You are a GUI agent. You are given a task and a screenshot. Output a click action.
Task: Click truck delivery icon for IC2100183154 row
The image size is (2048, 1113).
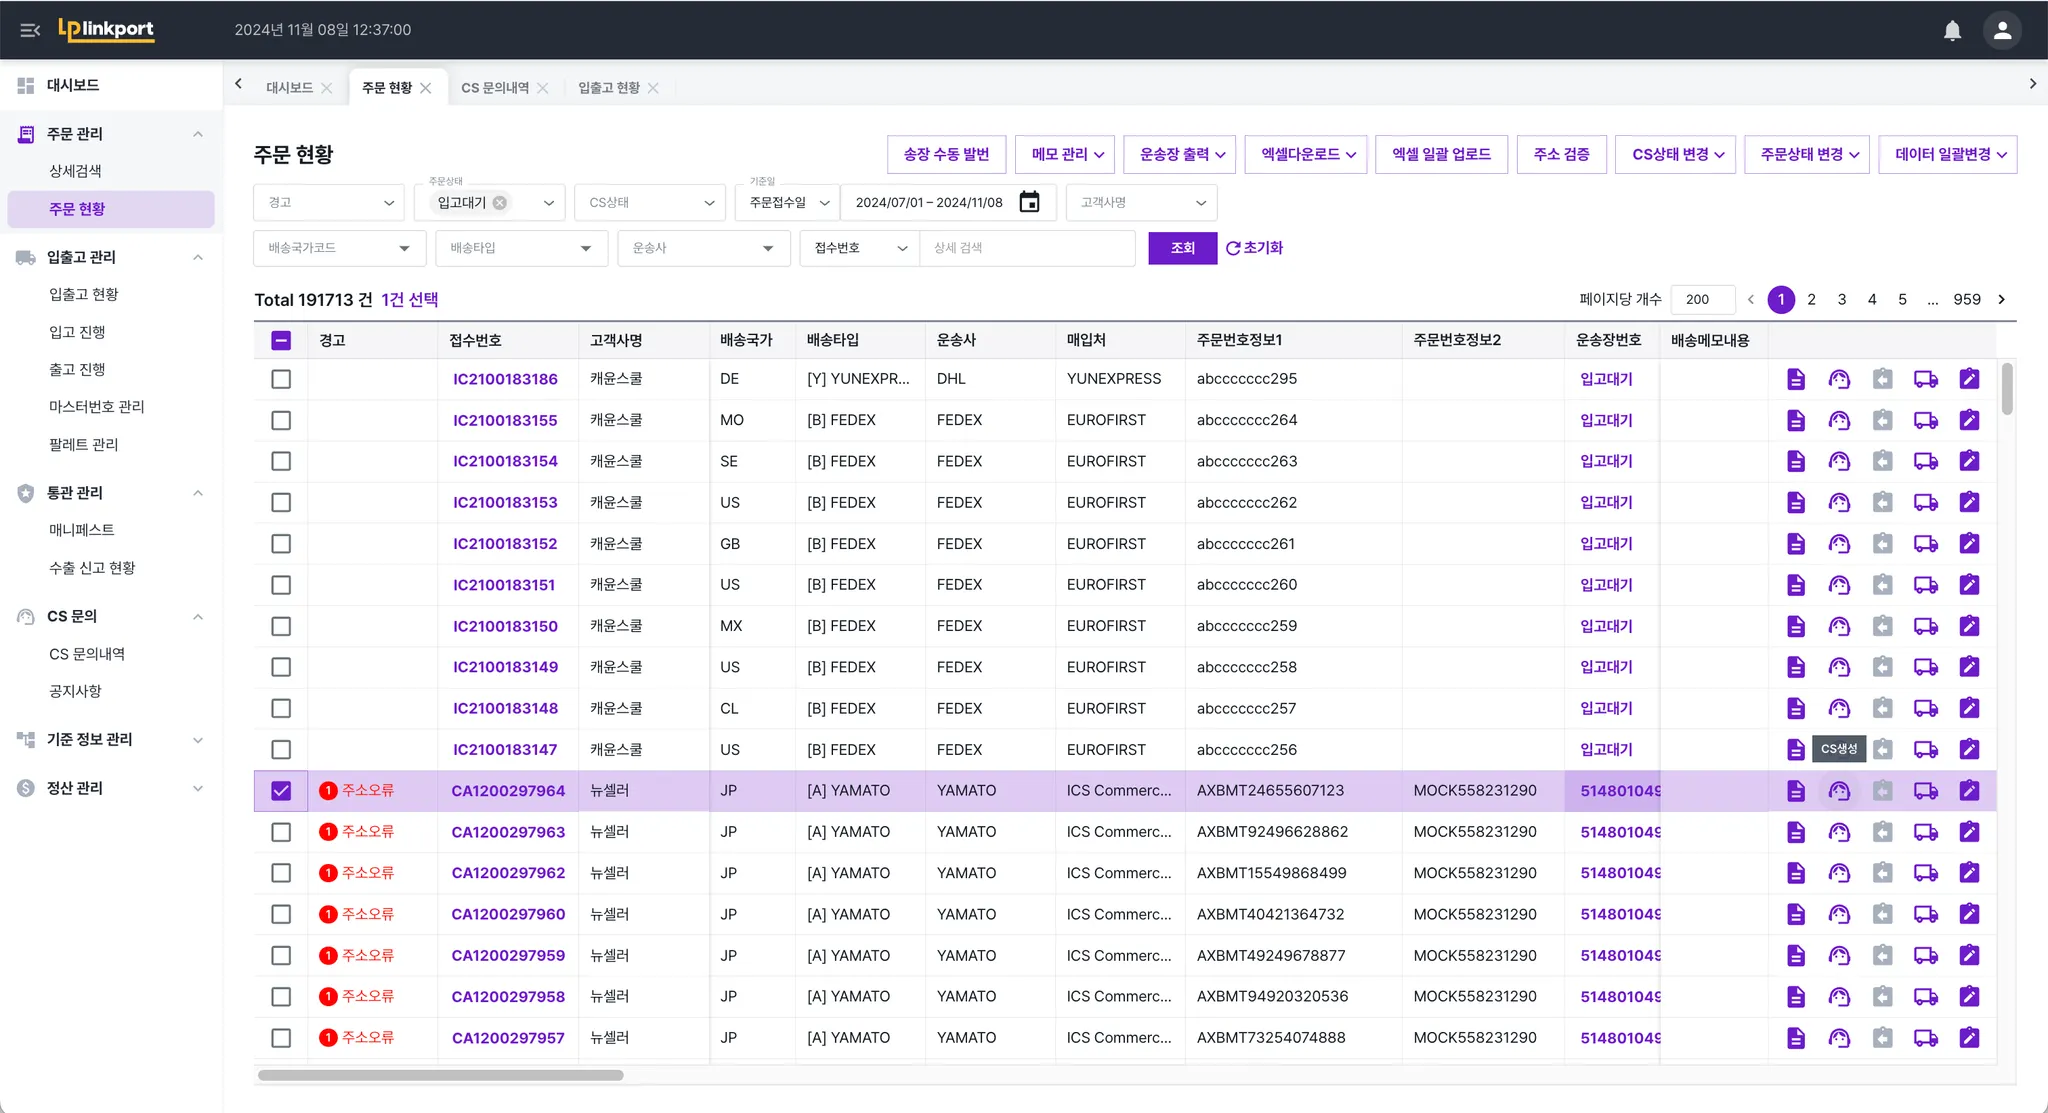[x=1925, y=461]
